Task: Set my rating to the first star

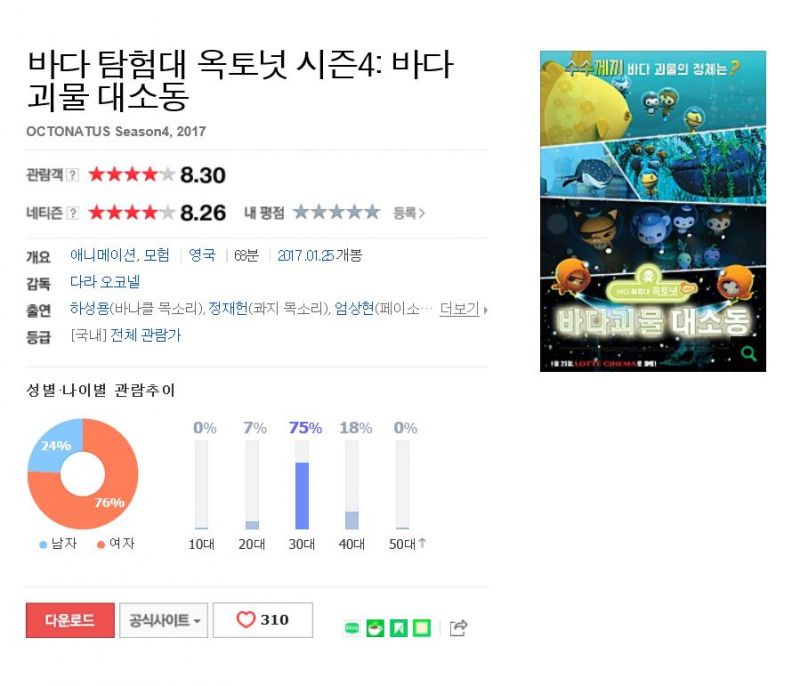Action: (x=302, y=211)
